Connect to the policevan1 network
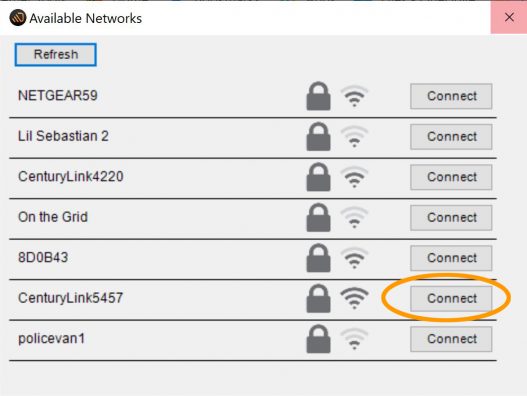This screenshot has height=396, width=527. click(x=451, y=339)
